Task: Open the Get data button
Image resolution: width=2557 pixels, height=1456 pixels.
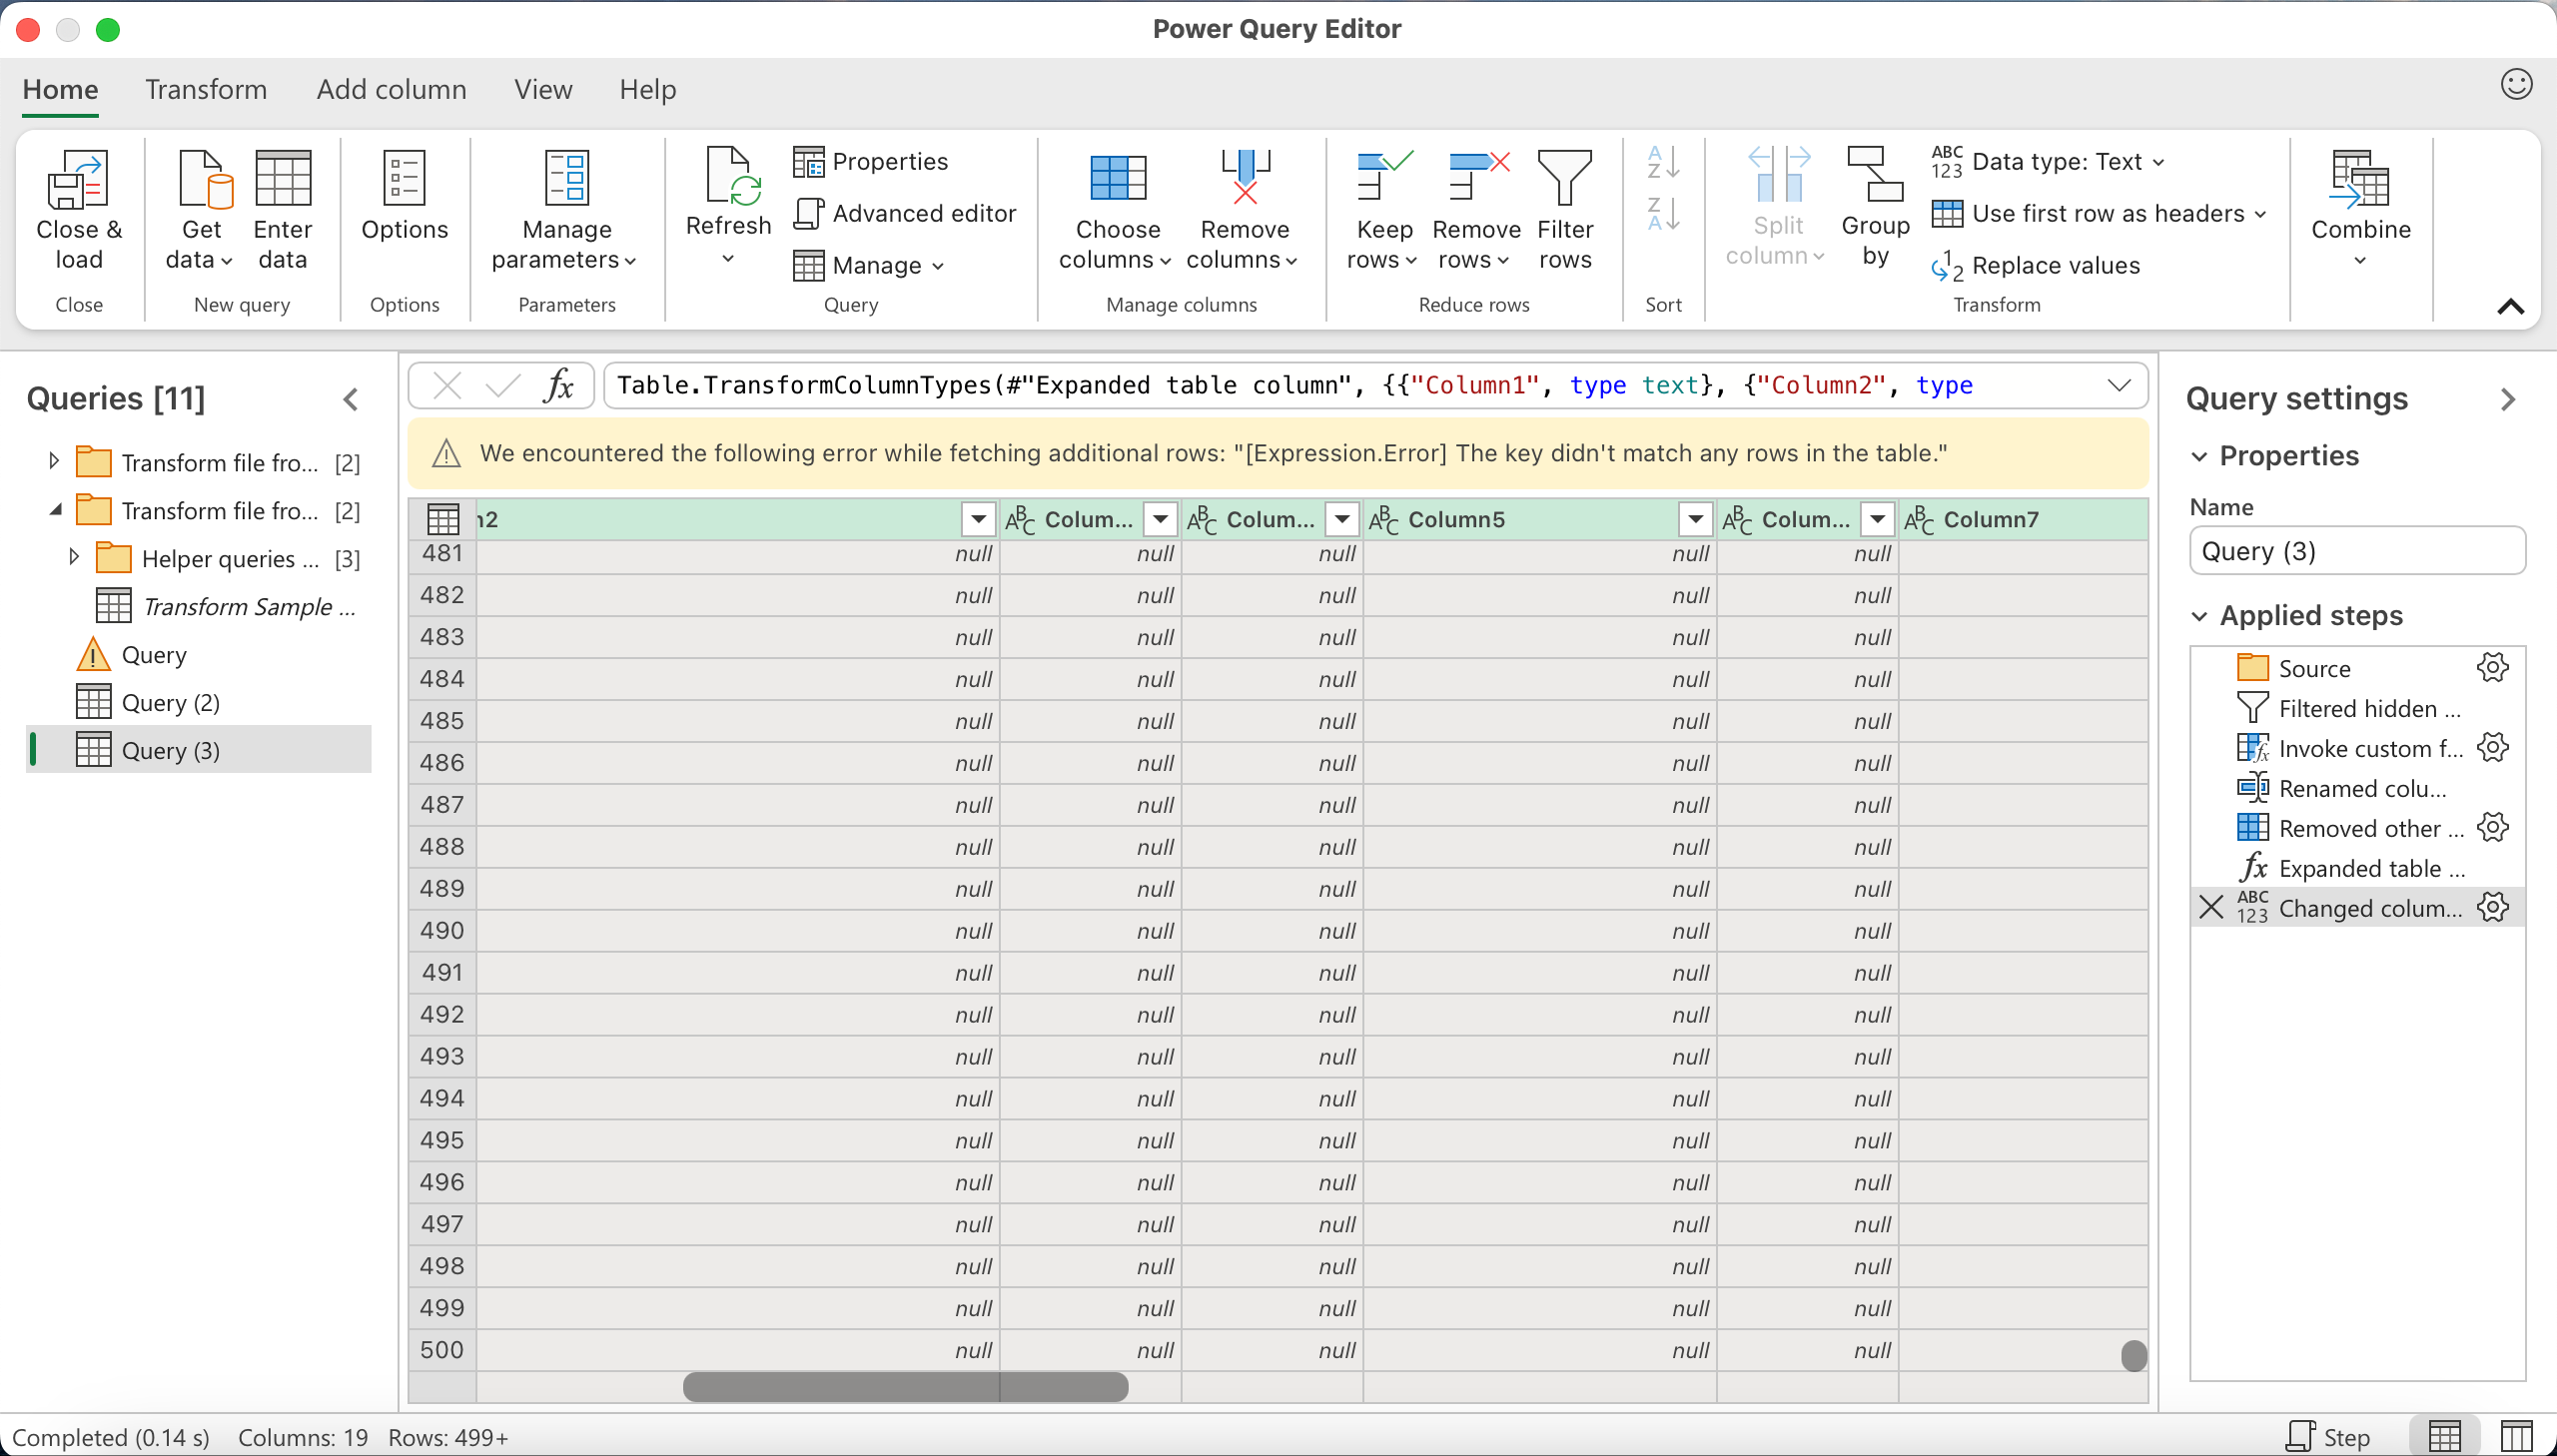Action: click(x=201, y=211)
